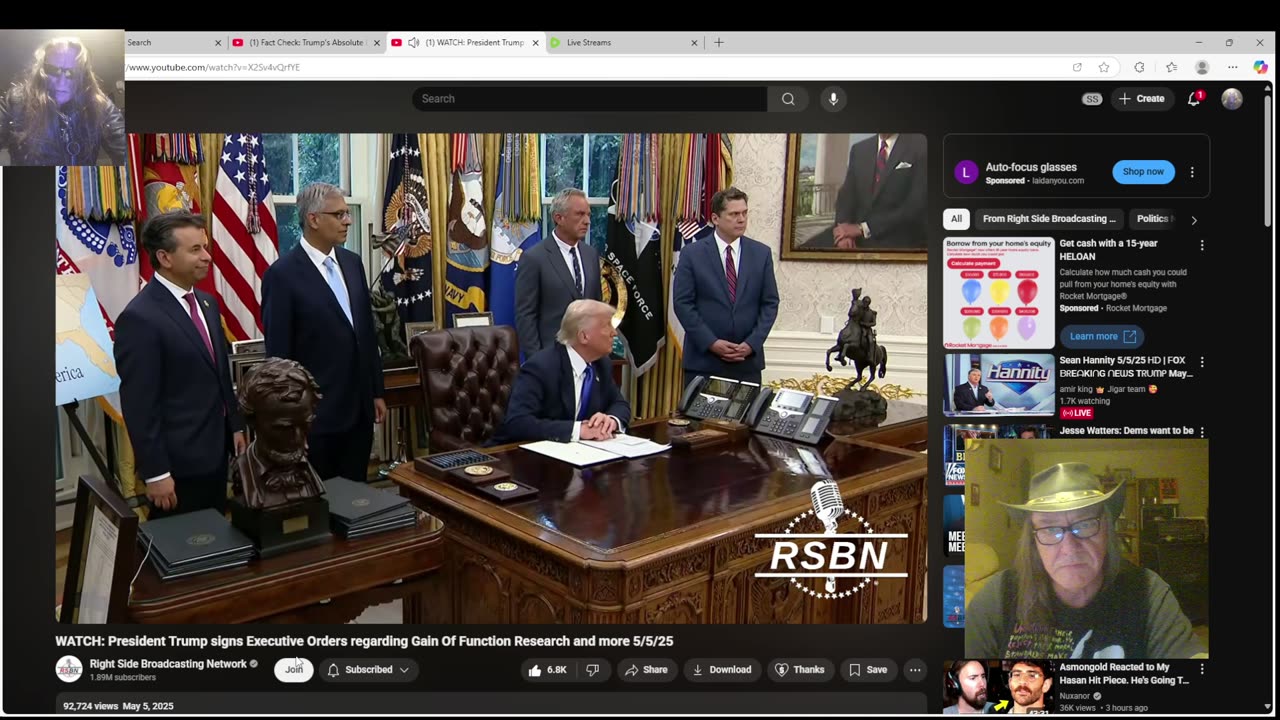Open YouTube notifications bell

point(1194,99)
